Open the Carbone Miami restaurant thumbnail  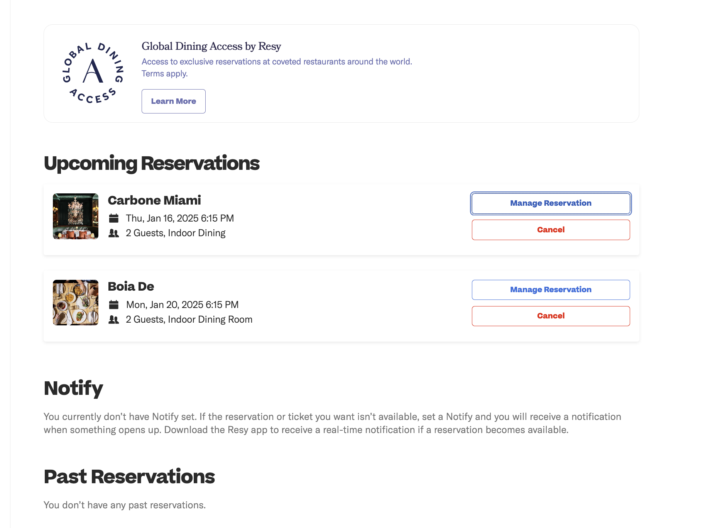click(x=76, y=216)
